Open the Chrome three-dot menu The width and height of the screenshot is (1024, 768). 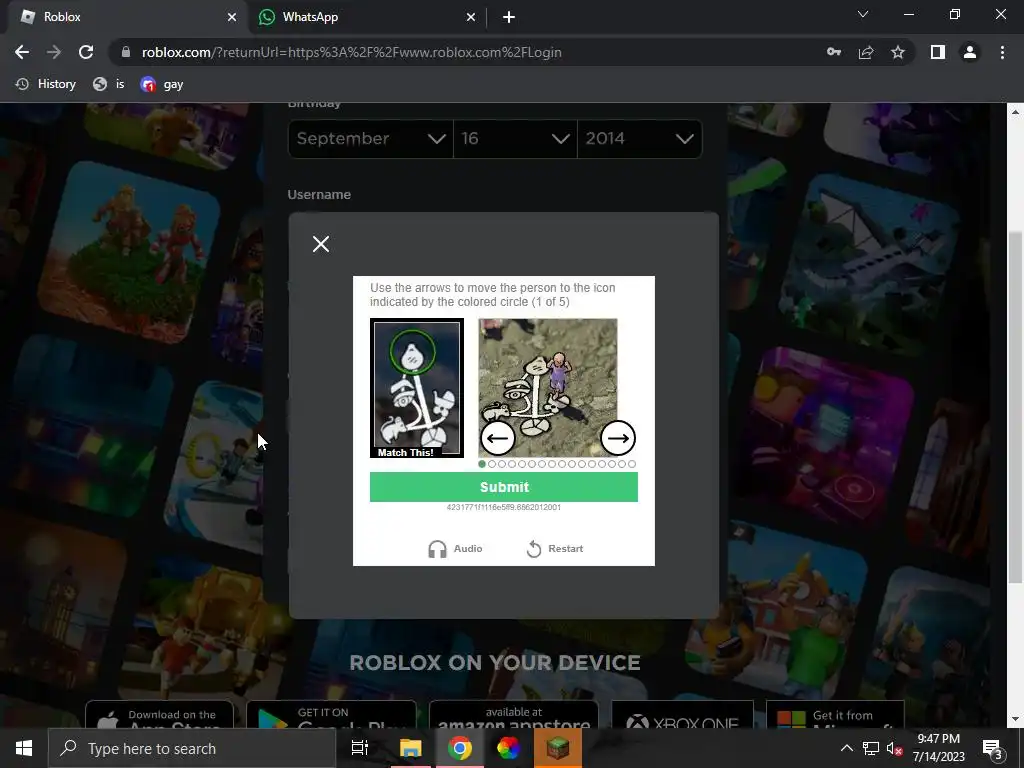tap(1002, 52)
